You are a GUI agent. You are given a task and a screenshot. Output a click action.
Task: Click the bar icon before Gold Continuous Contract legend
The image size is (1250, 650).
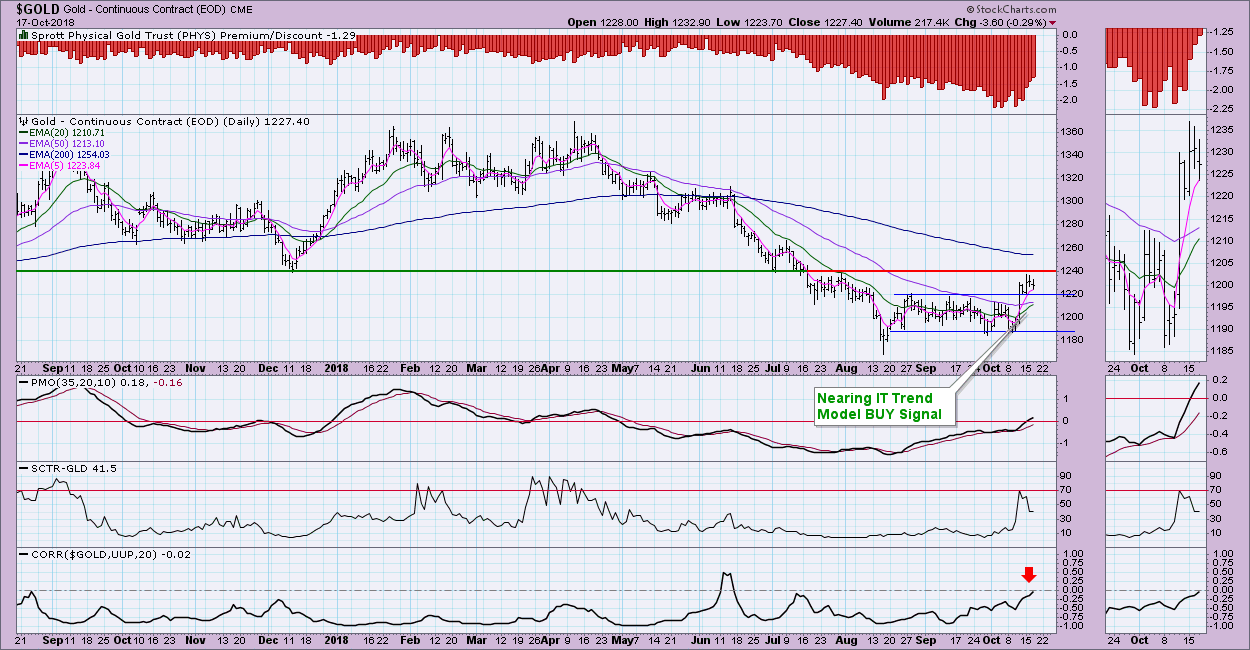point(23,120)
